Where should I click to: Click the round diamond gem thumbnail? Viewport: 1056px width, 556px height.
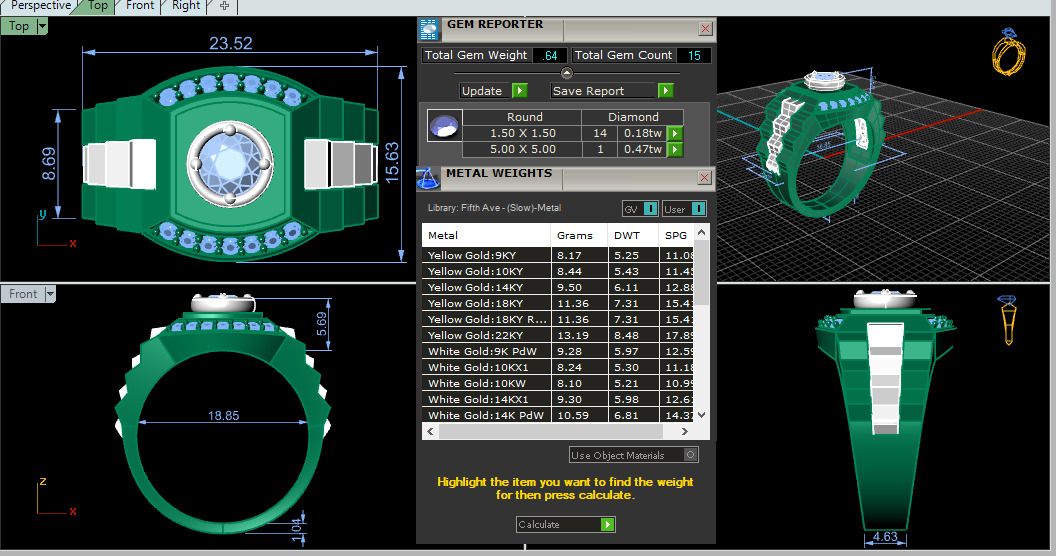click(444, 125)
